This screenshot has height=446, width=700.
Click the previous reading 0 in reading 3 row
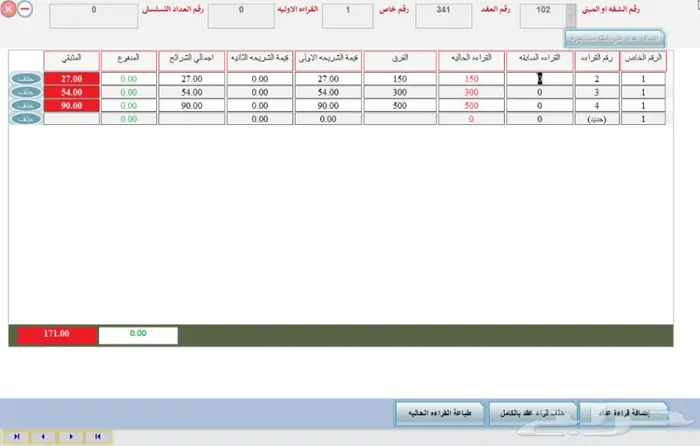point(539,92)
